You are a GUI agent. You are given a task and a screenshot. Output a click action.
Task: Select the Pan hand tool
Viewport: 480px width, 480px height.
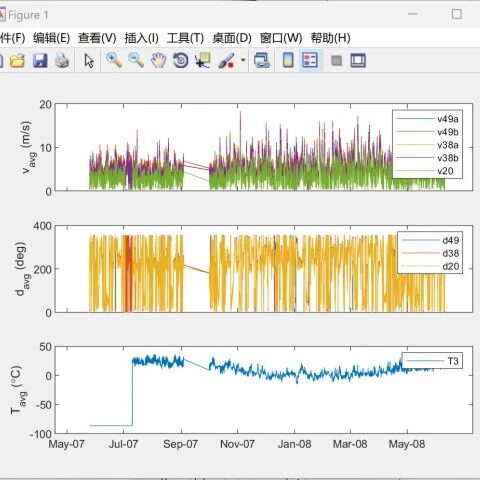click(x=158, y=61)
